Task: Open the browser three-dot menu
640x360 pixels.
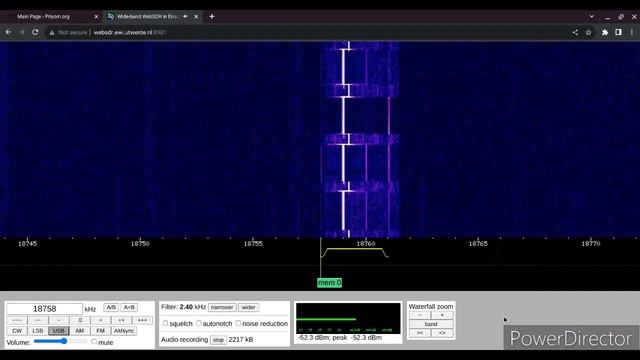Action: tap(632, 32)
